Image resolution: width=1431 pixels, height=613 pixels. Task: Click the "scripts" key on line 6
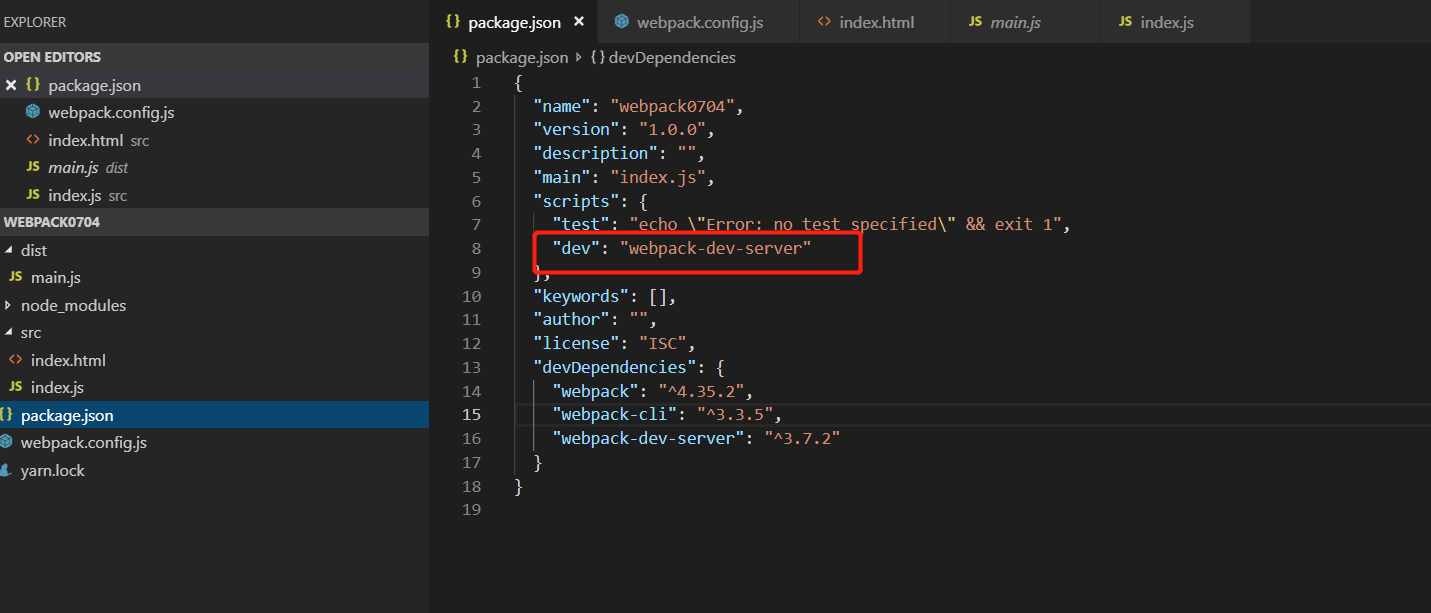coord(577,201)
